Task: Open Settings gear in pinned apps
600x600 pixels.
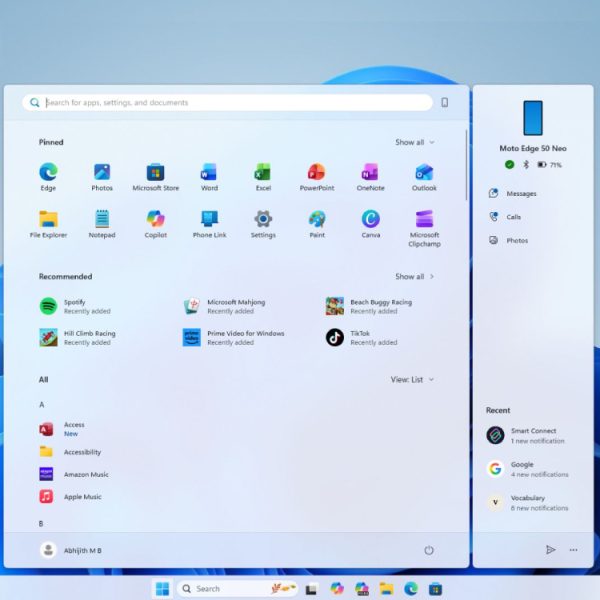Action: pyautogui.click(x=263, y=224)
